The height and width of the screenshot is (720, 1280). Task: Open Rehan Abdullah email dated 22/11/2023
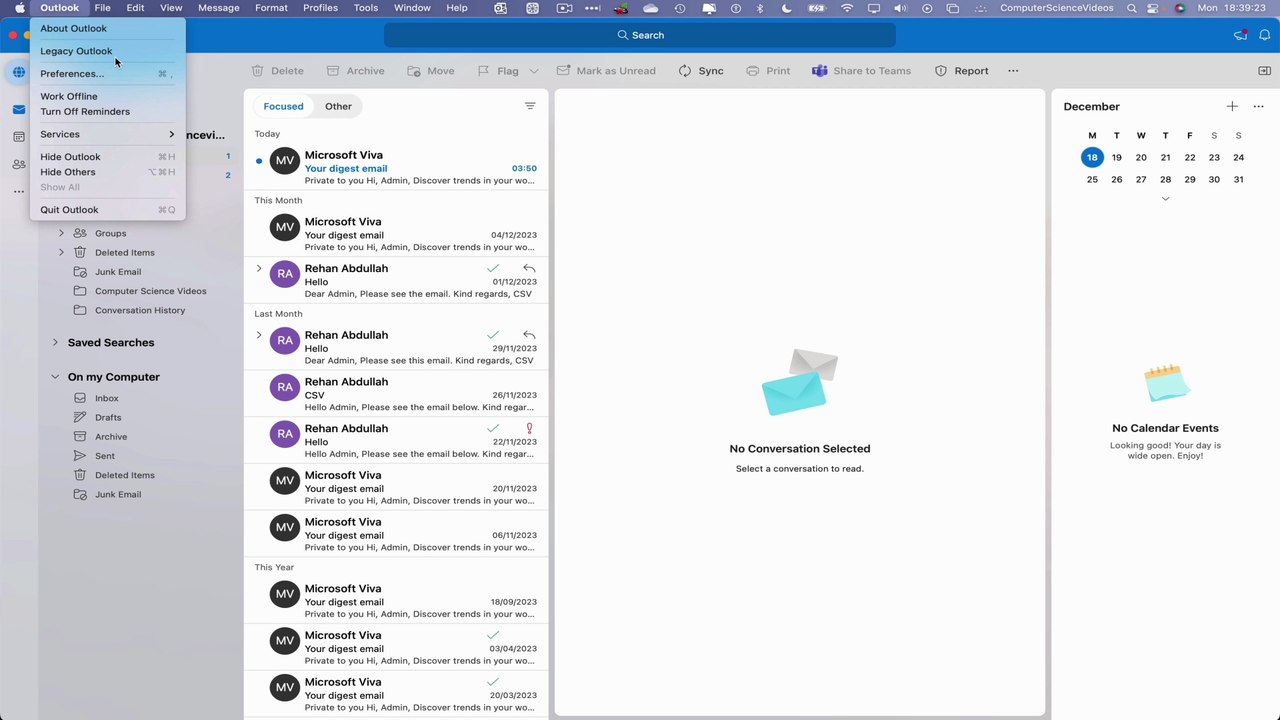[x=396, y=441]
